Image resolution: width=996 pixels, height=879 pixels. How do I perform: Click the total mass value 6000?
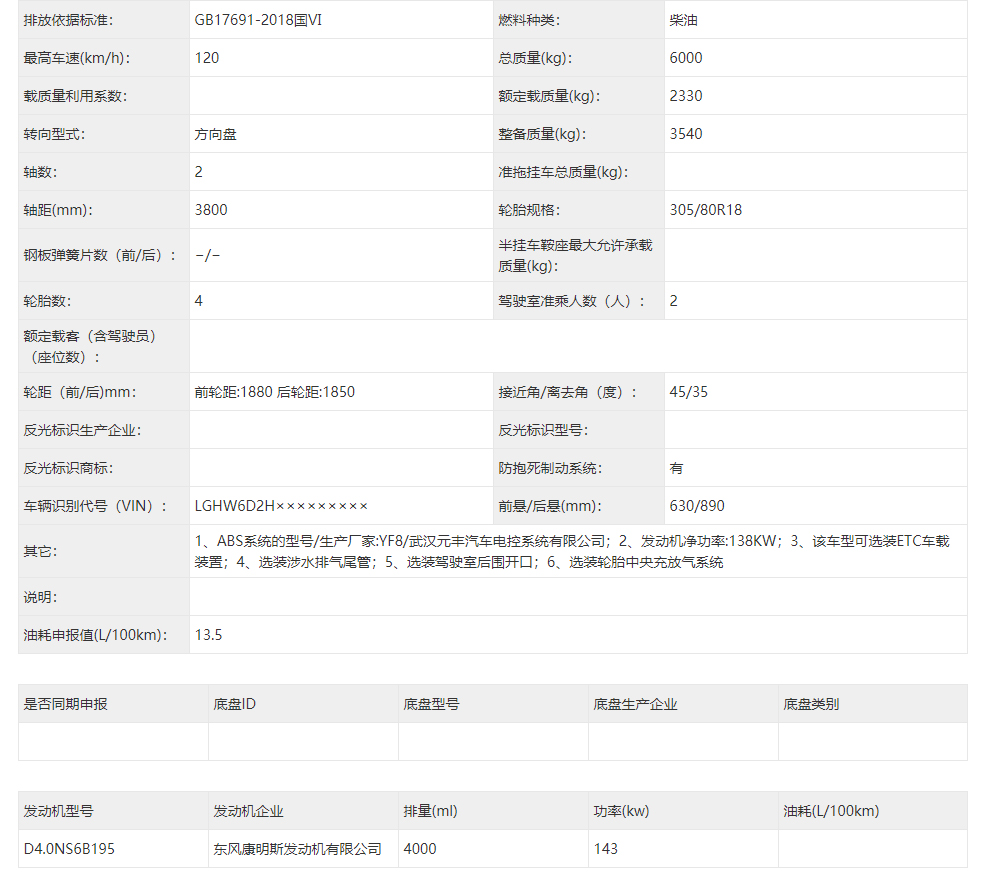[686, 58]
